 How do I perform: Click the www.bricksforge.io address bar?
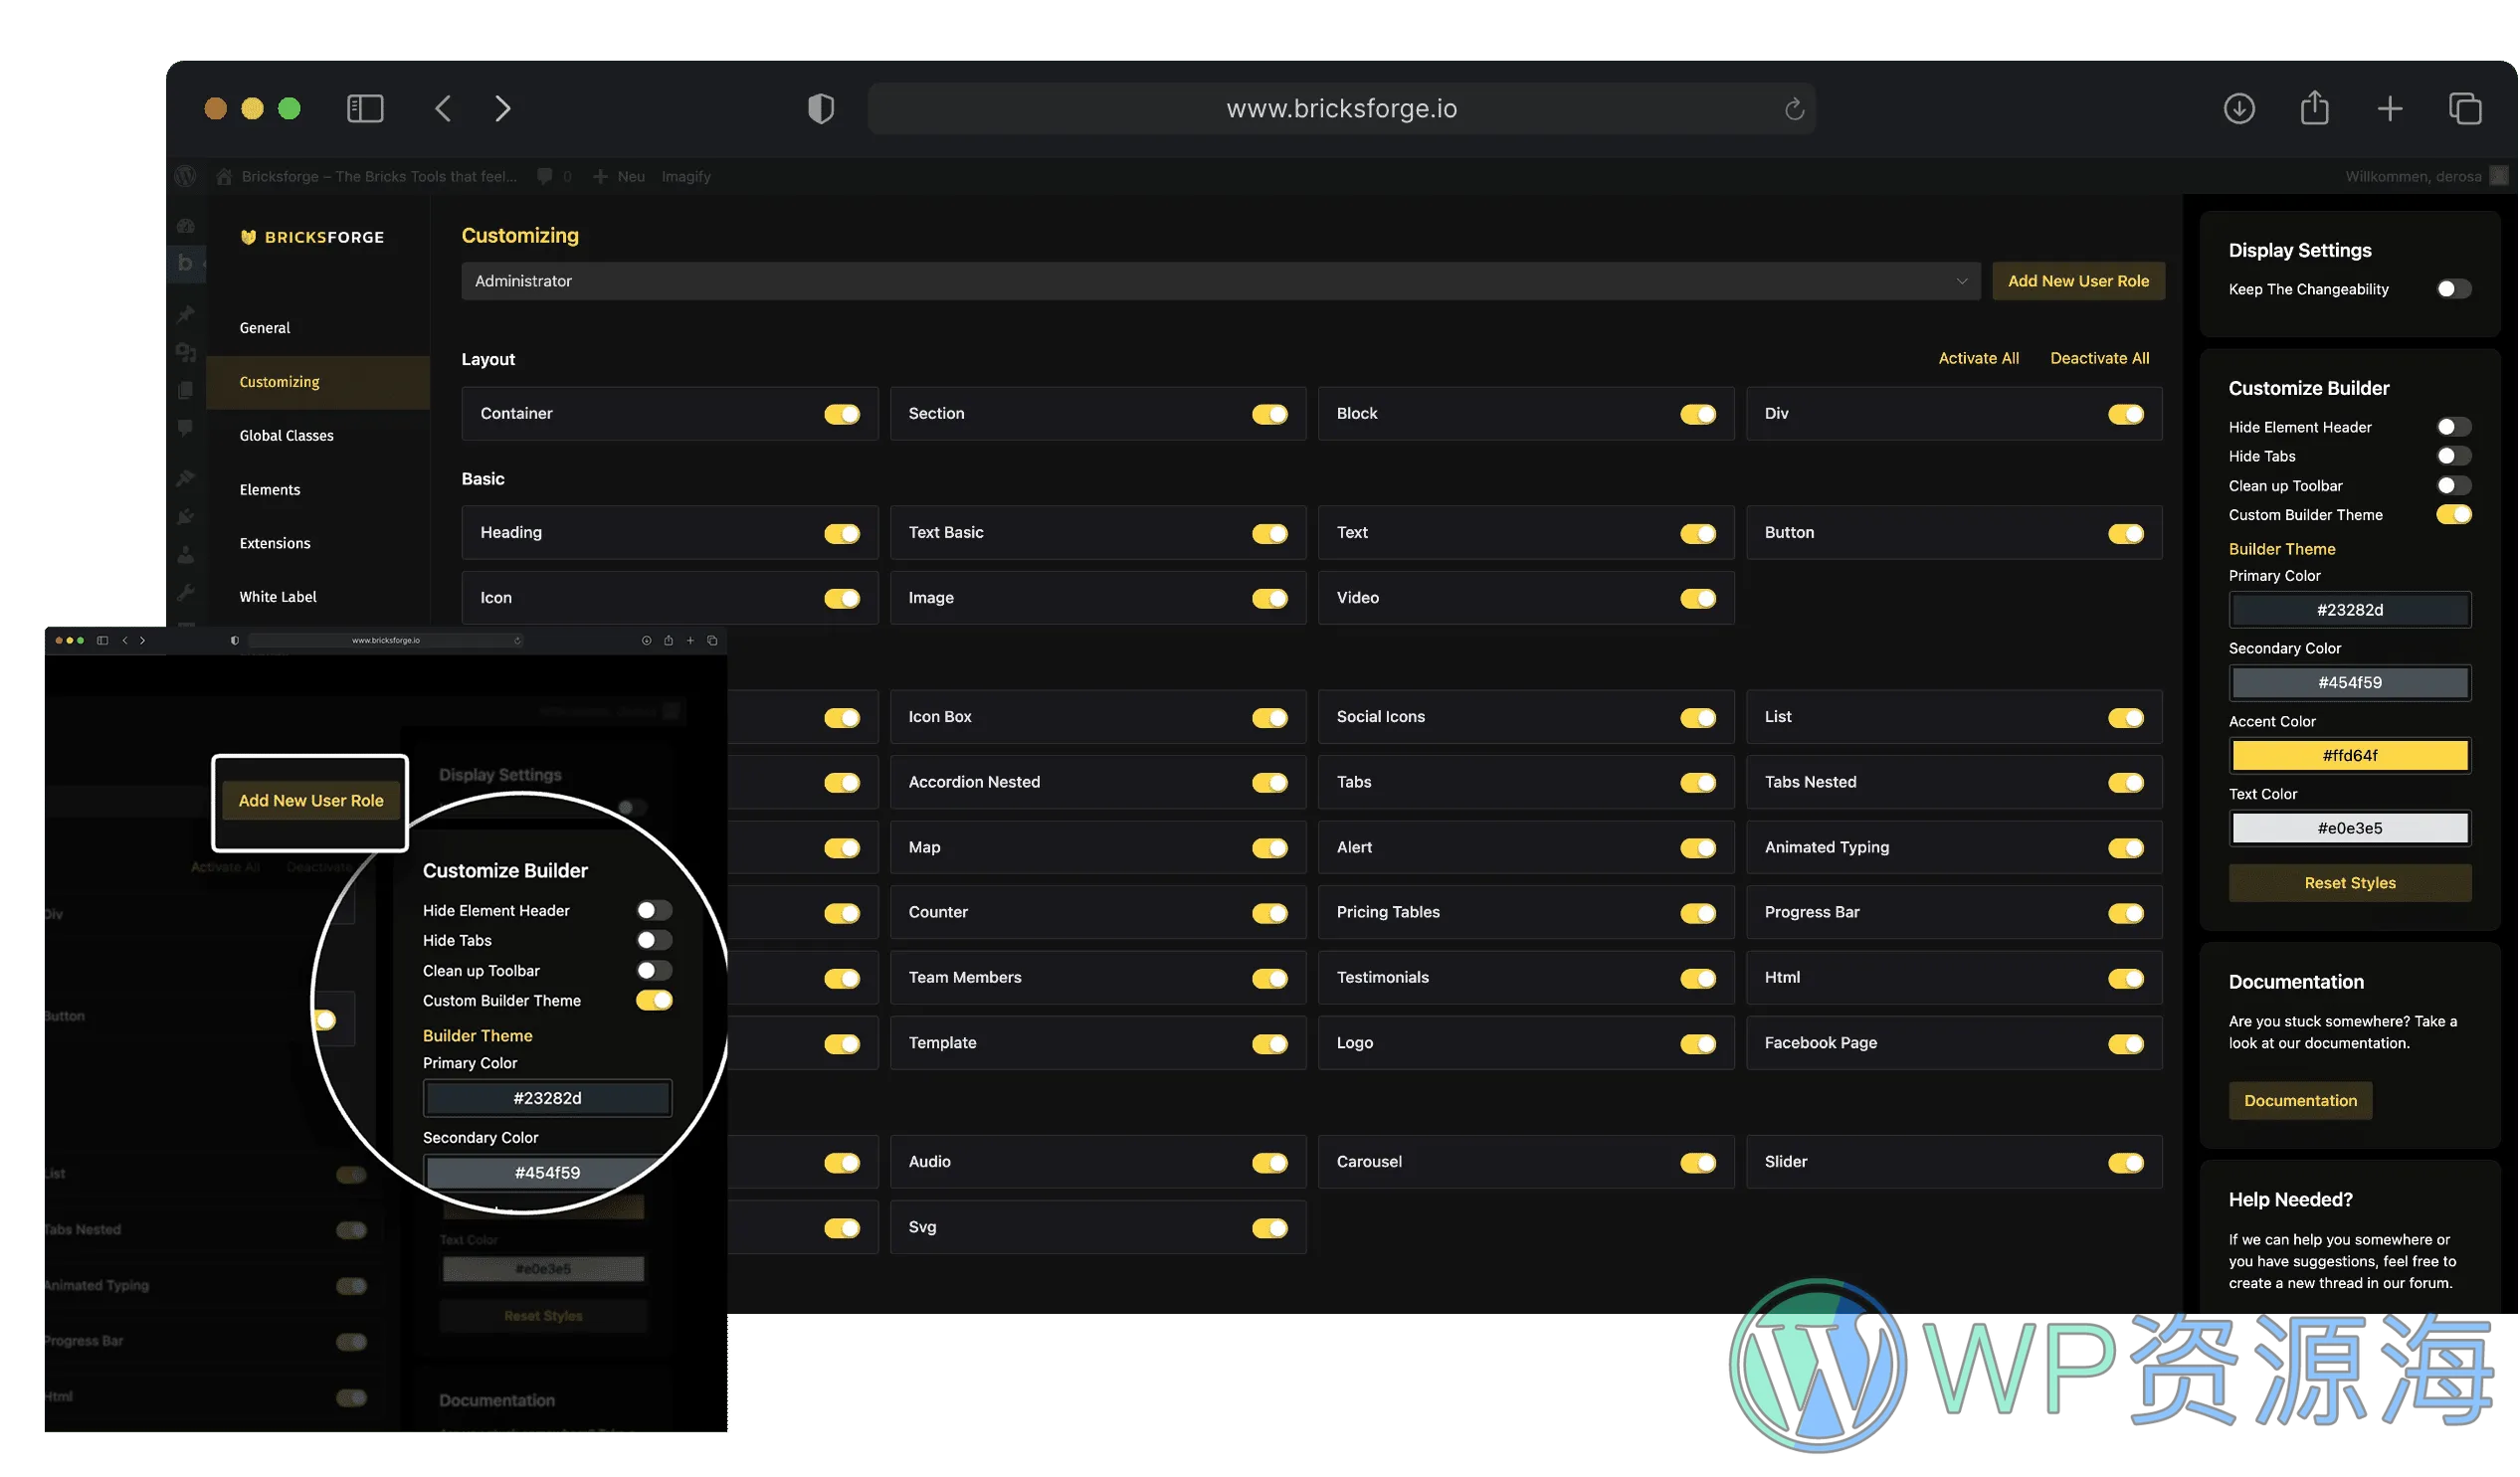pos(1341,108)
